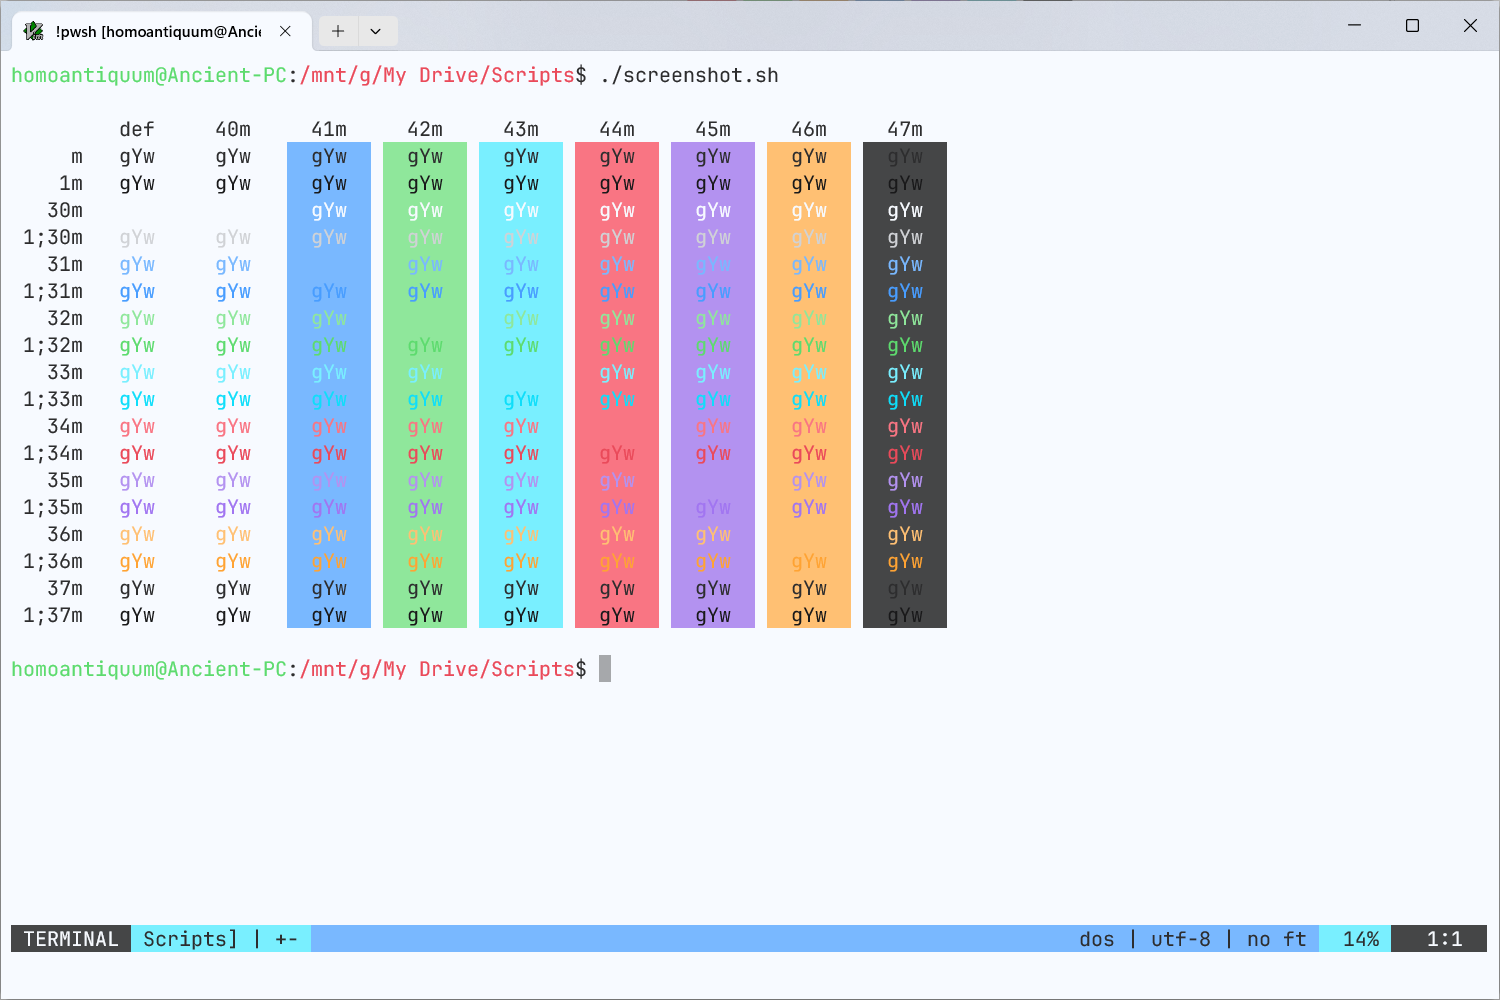1500x1000 pixels.
Task: Minimize the terminal window
Action: (1355, 26)
